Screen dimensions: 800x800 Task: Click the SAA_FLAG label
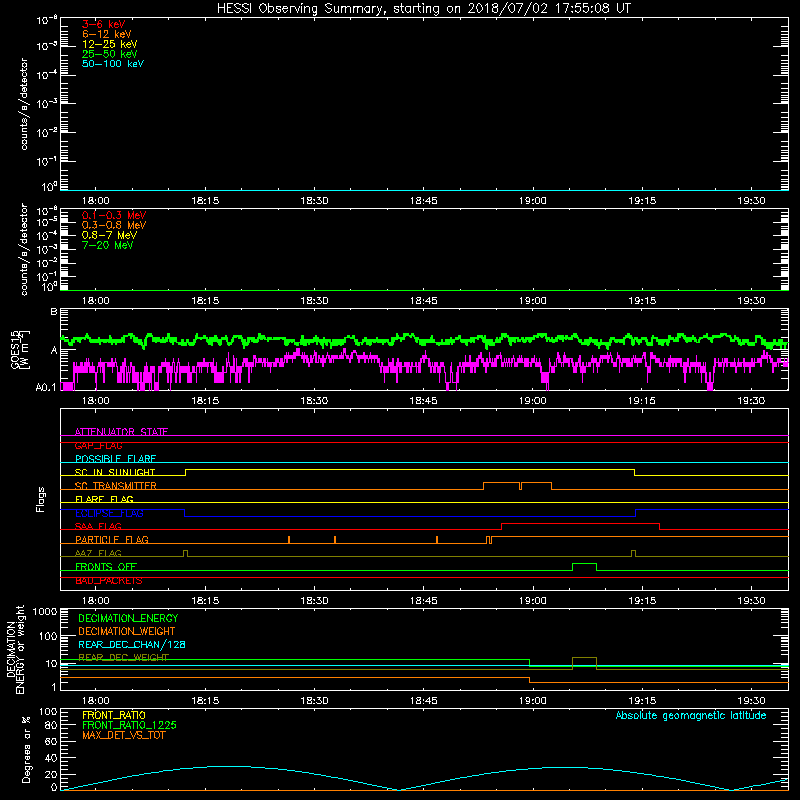(98, 526)
